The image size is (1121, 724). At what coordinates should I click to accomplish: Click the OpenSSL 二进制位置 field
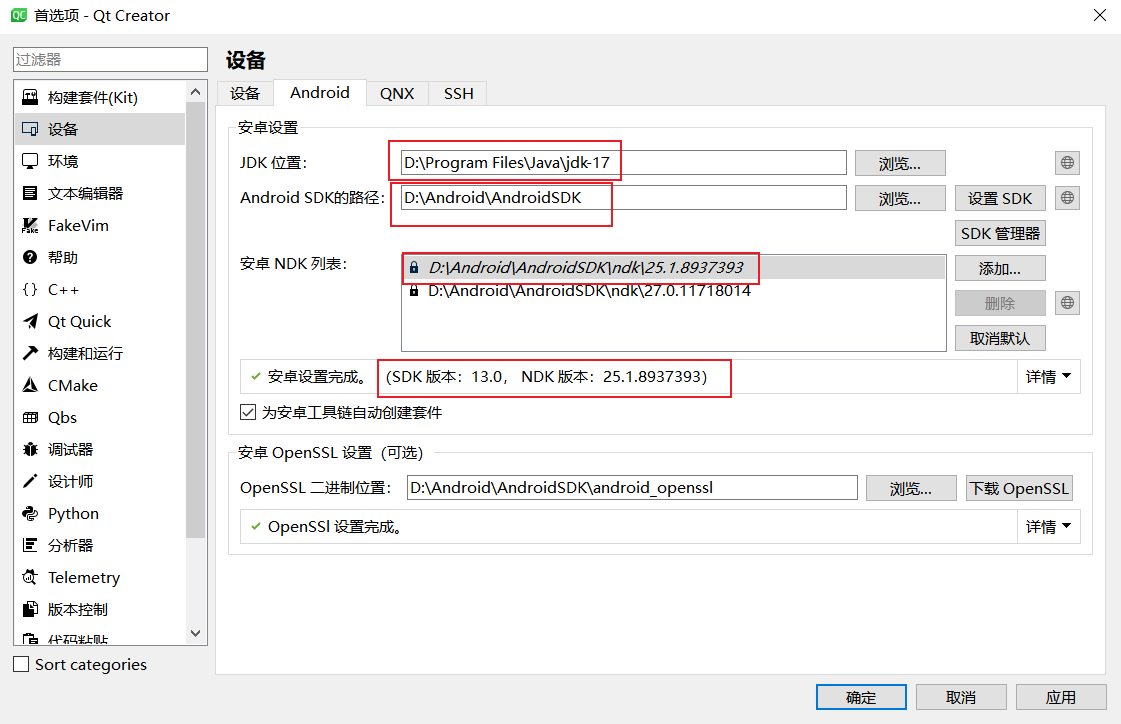632,488
